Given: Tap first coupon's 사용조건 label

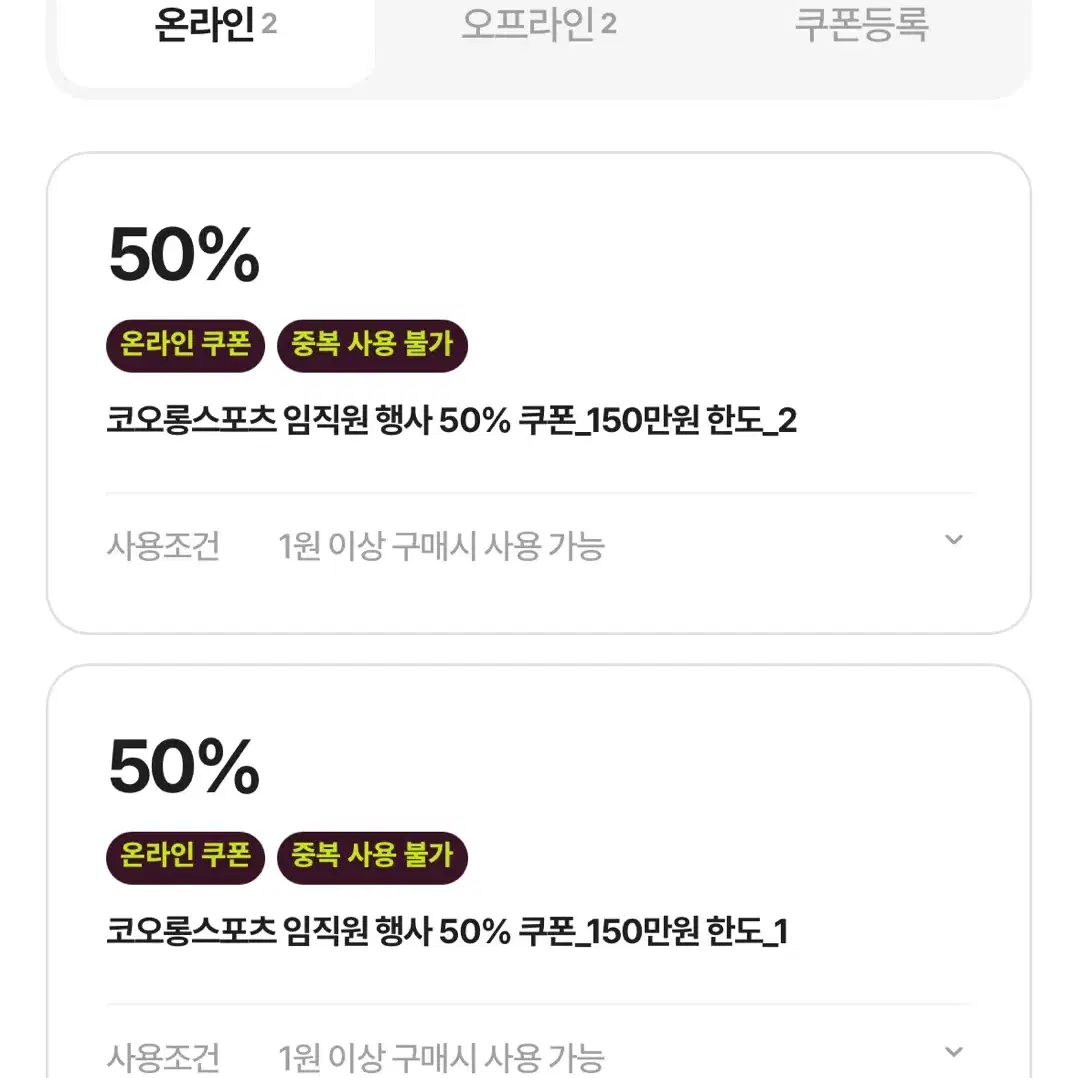Looking at the screenshot, I should (x=163, y=547).
